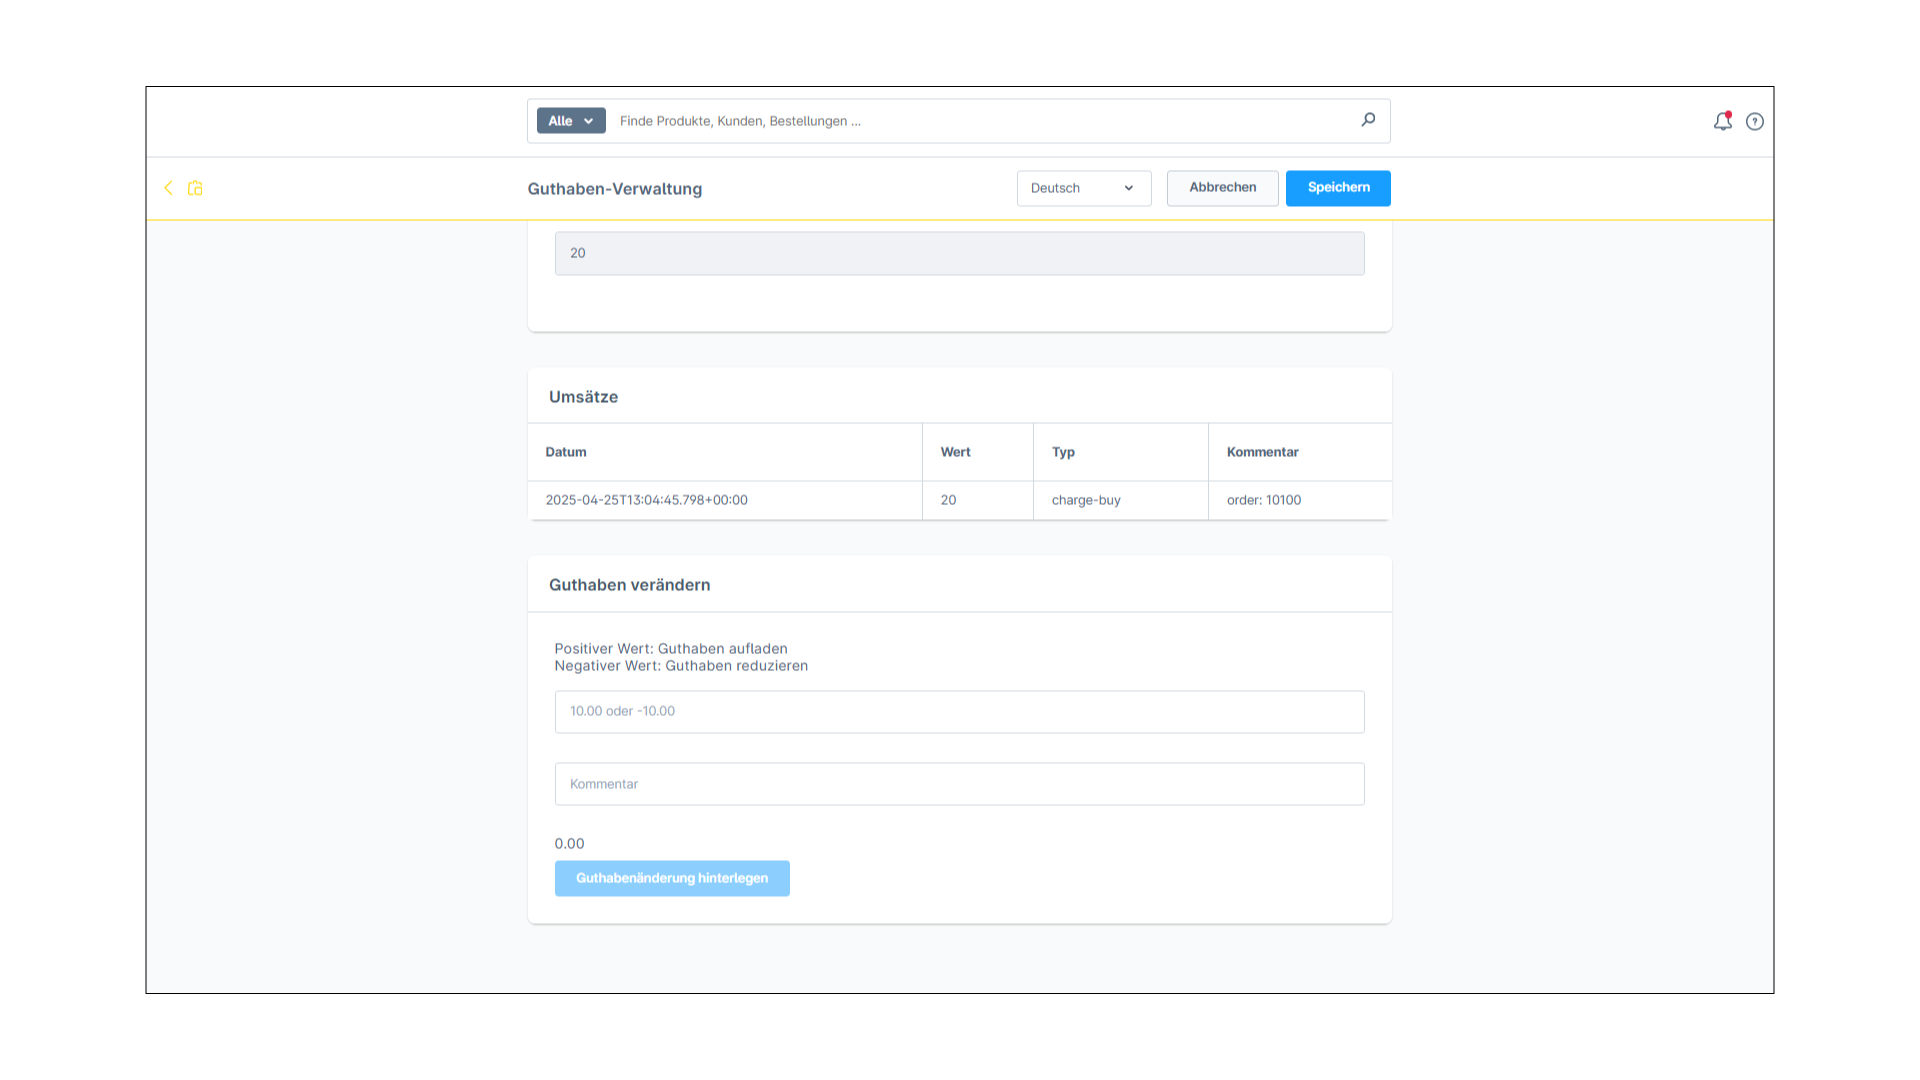Screen dimensions: 1920x1080
Task: Click the Guthaben-Verwaltung page title
Action: [614, 189]
